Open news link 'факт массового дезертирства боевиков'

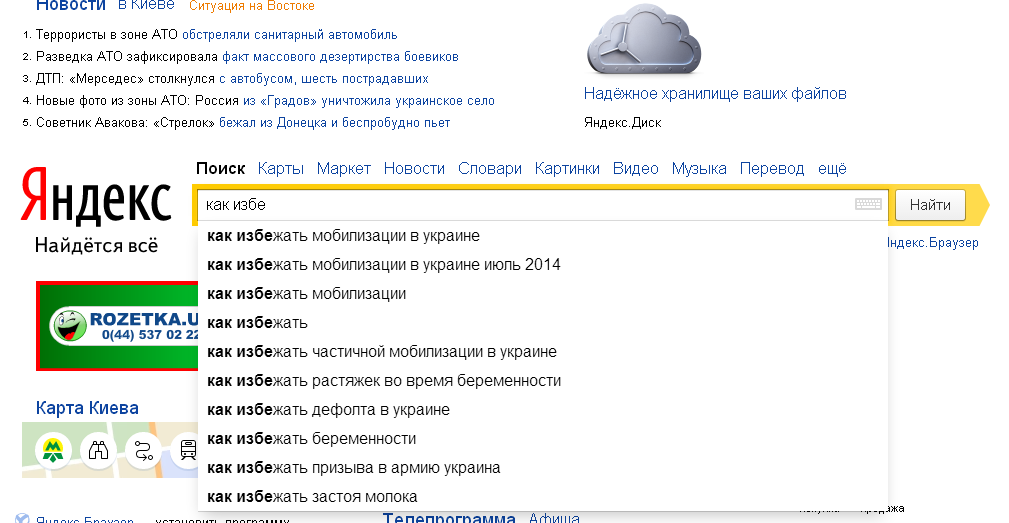340,57
